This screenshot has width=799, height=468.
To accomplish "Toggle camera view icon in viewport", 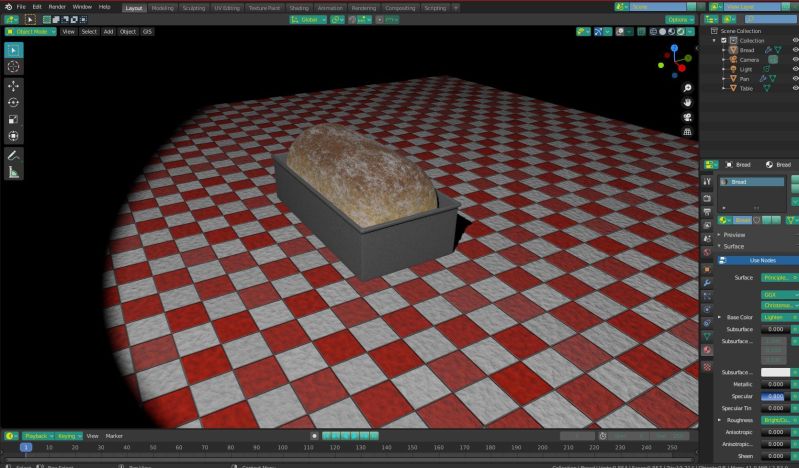I will (687, 117).
